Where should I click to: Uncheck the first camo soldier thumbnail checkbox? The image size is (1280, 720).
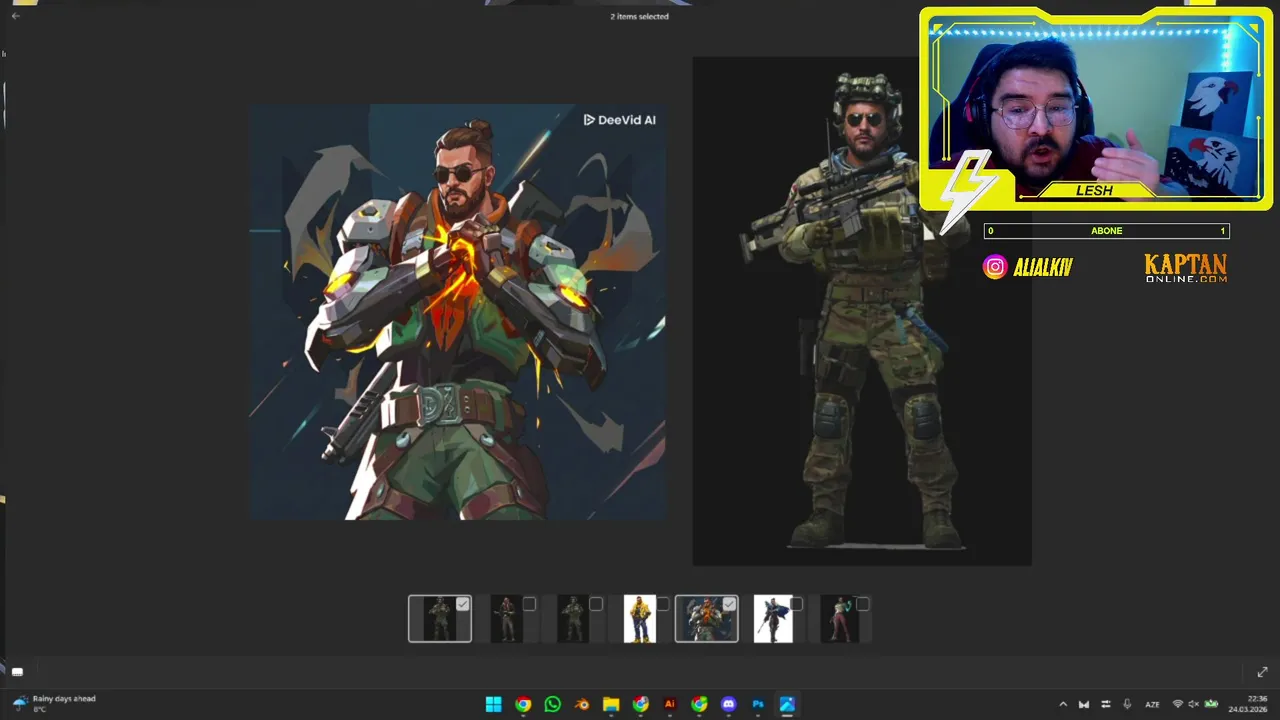[x=463, y=604]
